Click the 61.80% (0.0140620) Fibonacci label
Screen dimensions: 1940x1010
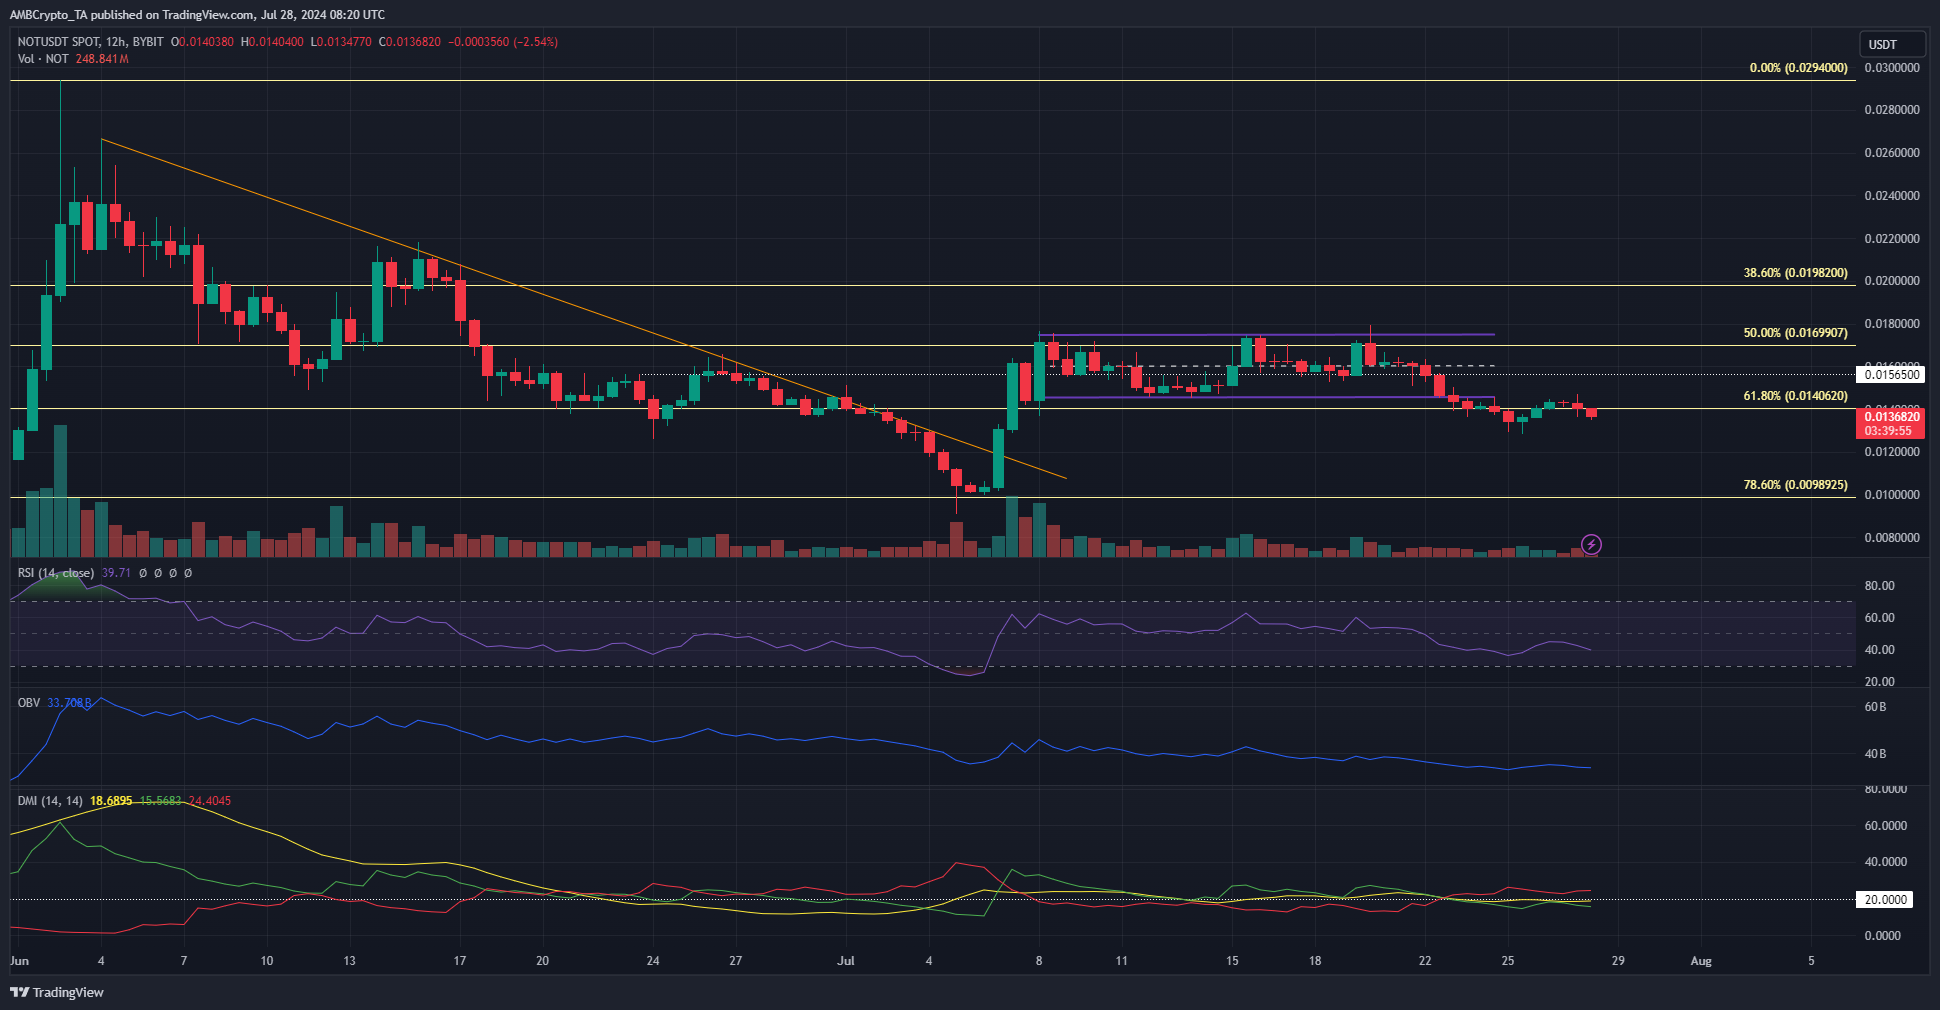[1795, 396]
